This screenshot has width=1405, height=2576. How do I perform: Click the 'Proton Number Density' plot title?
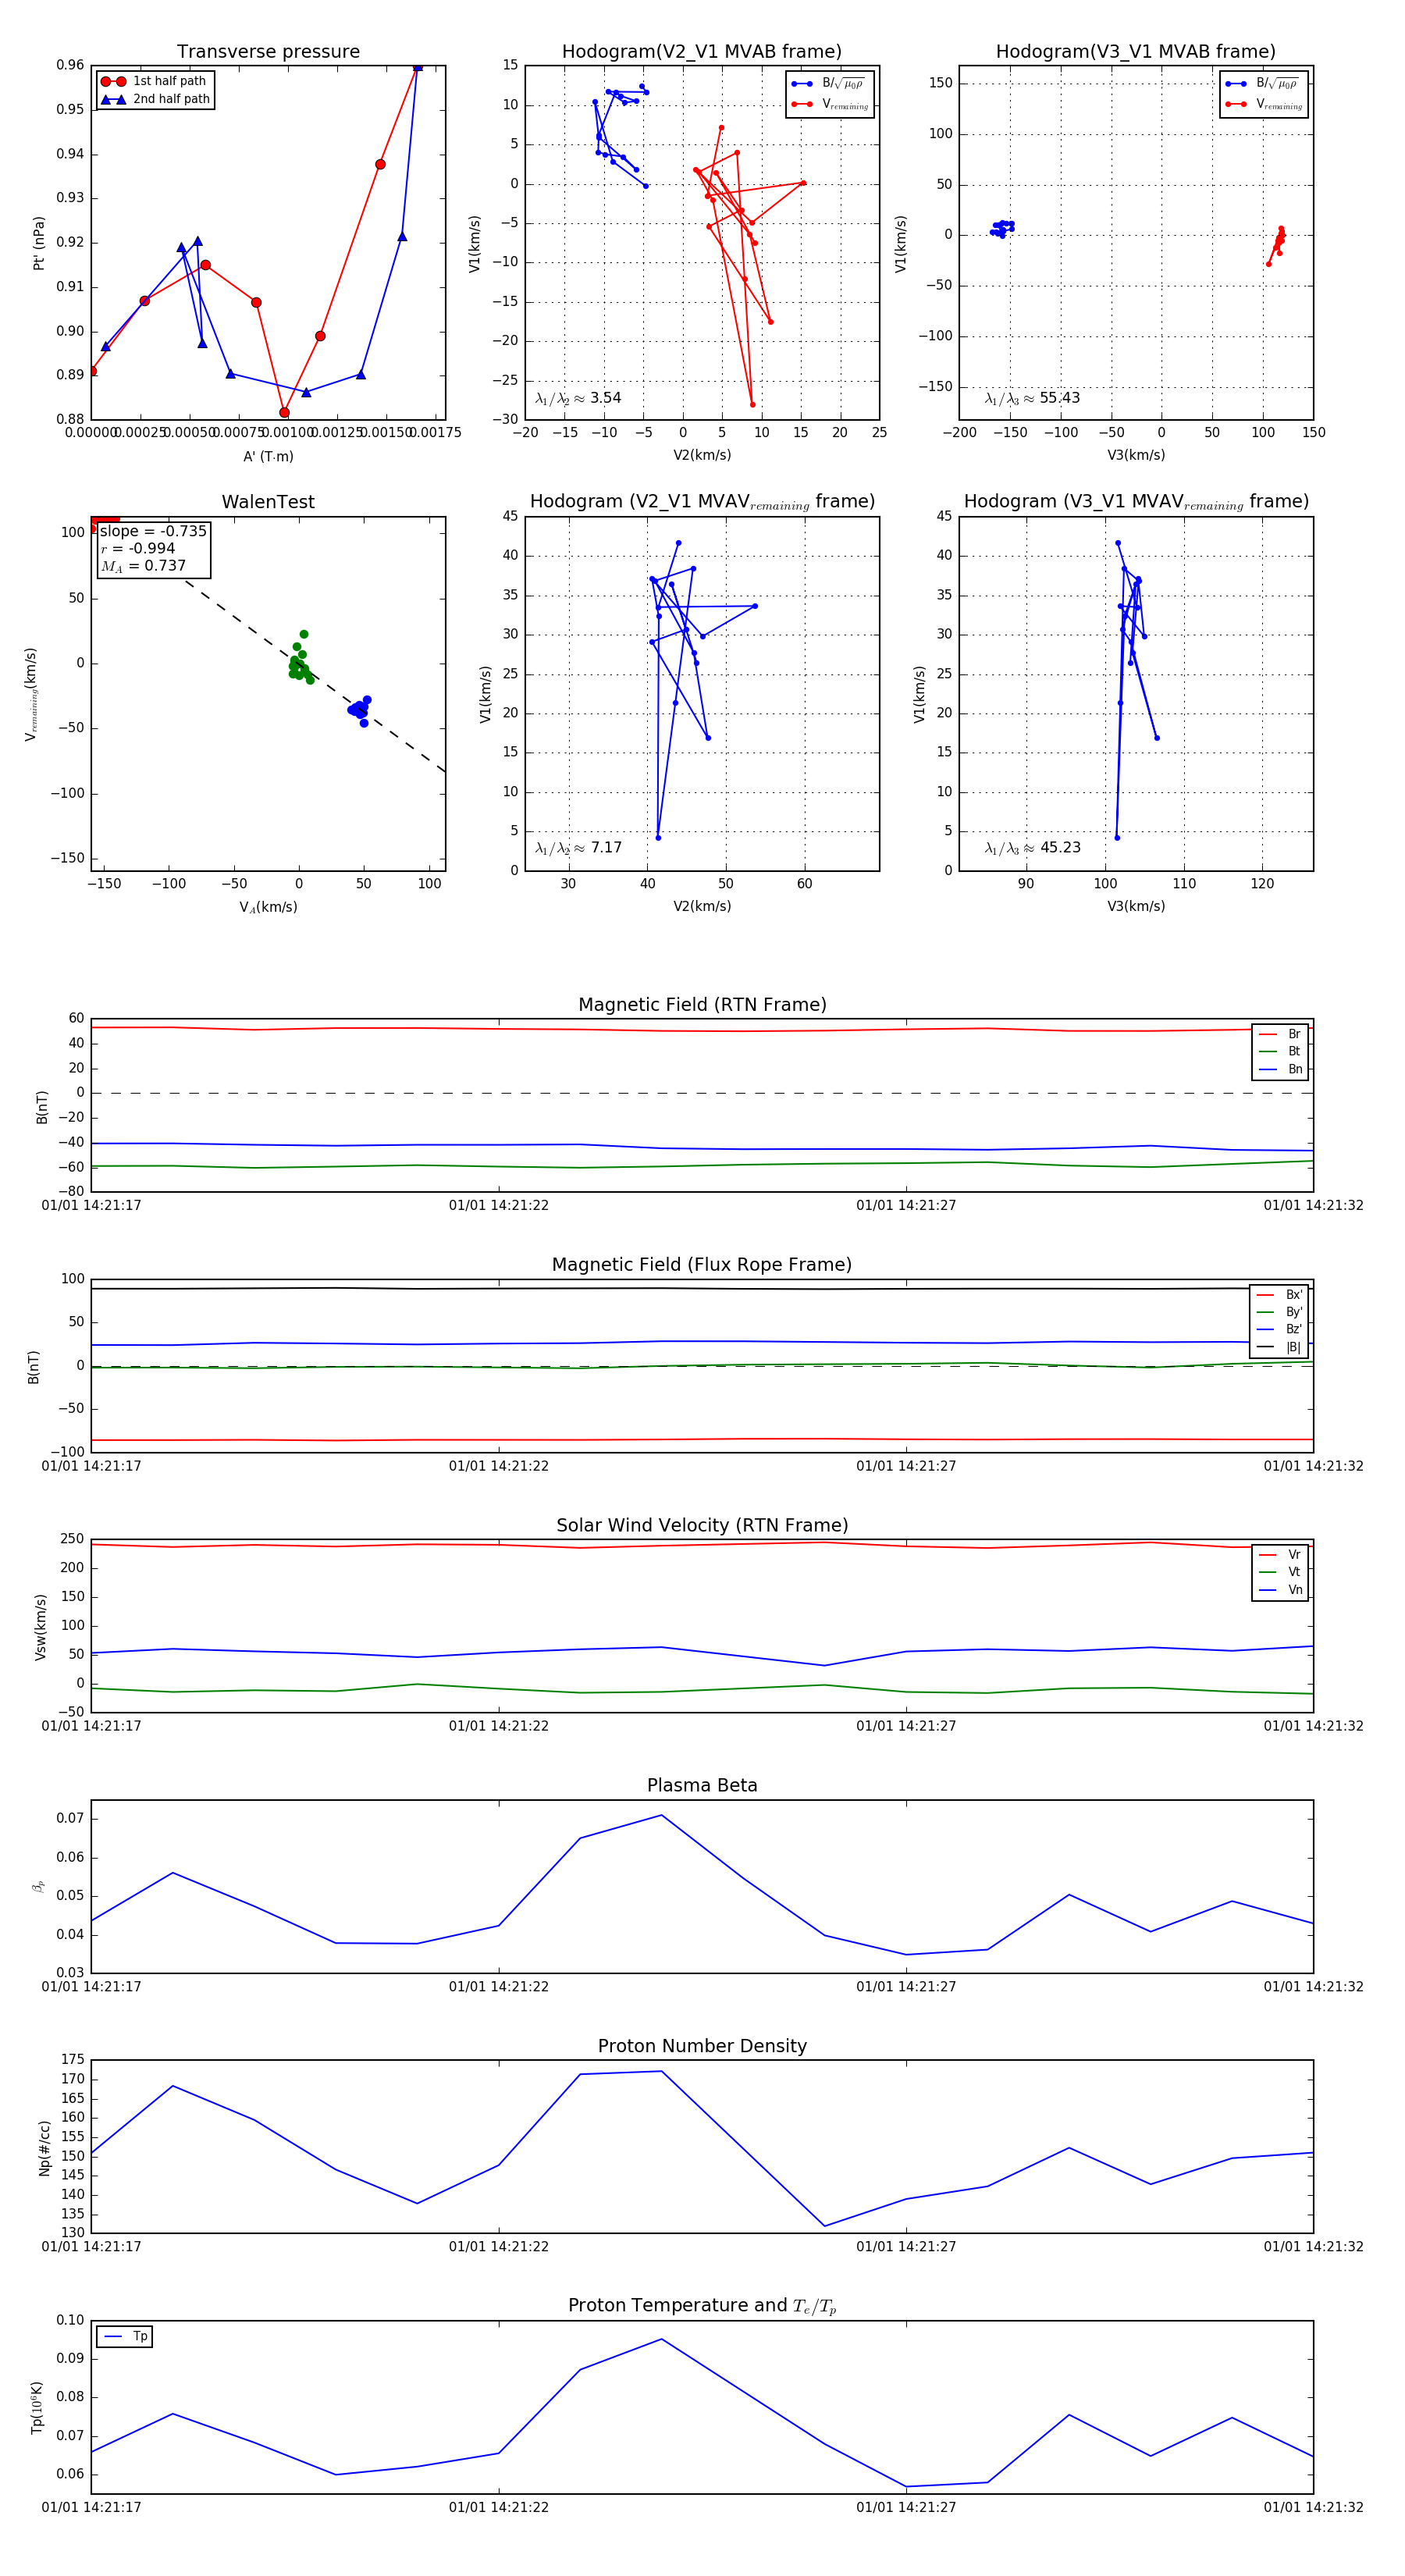tap(702, 2045)
